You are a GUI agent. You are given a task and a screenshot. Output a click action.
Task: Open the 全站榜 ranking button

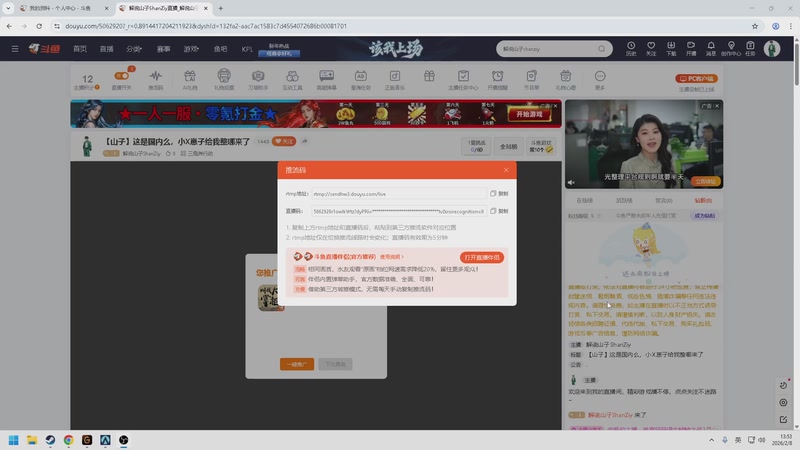(508, 146)
